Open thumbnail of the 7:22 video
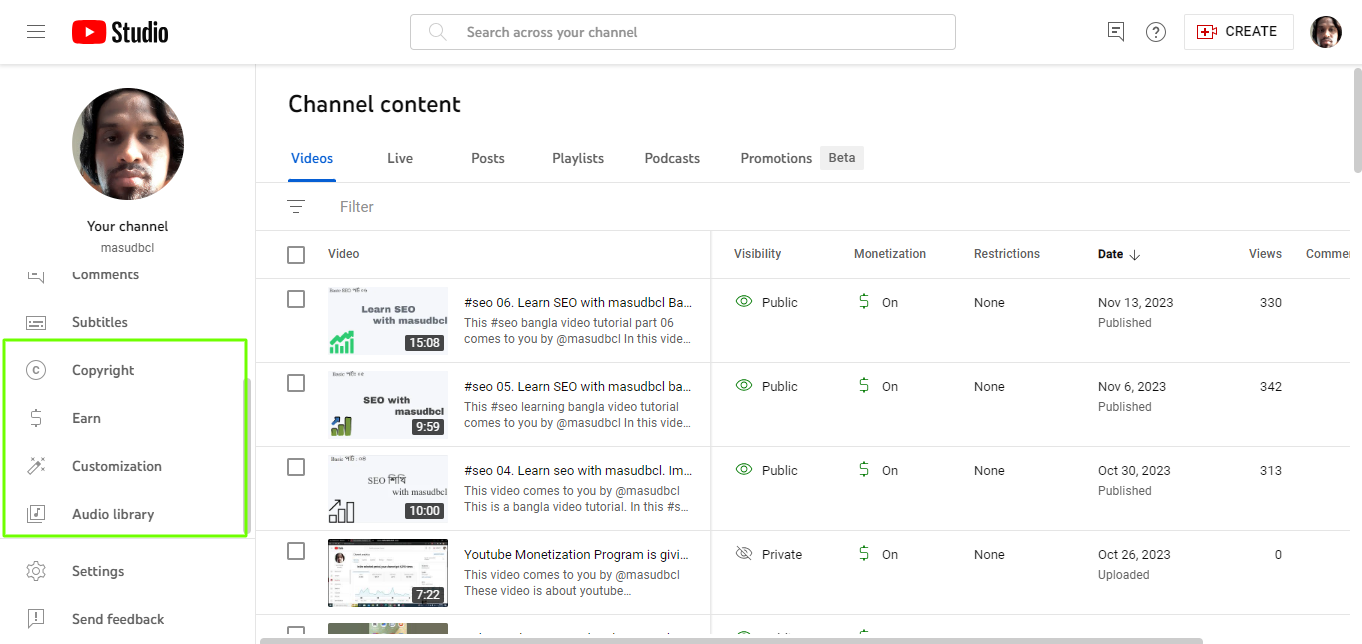Viewport: 1362px width, 644px height. [388, 573]
